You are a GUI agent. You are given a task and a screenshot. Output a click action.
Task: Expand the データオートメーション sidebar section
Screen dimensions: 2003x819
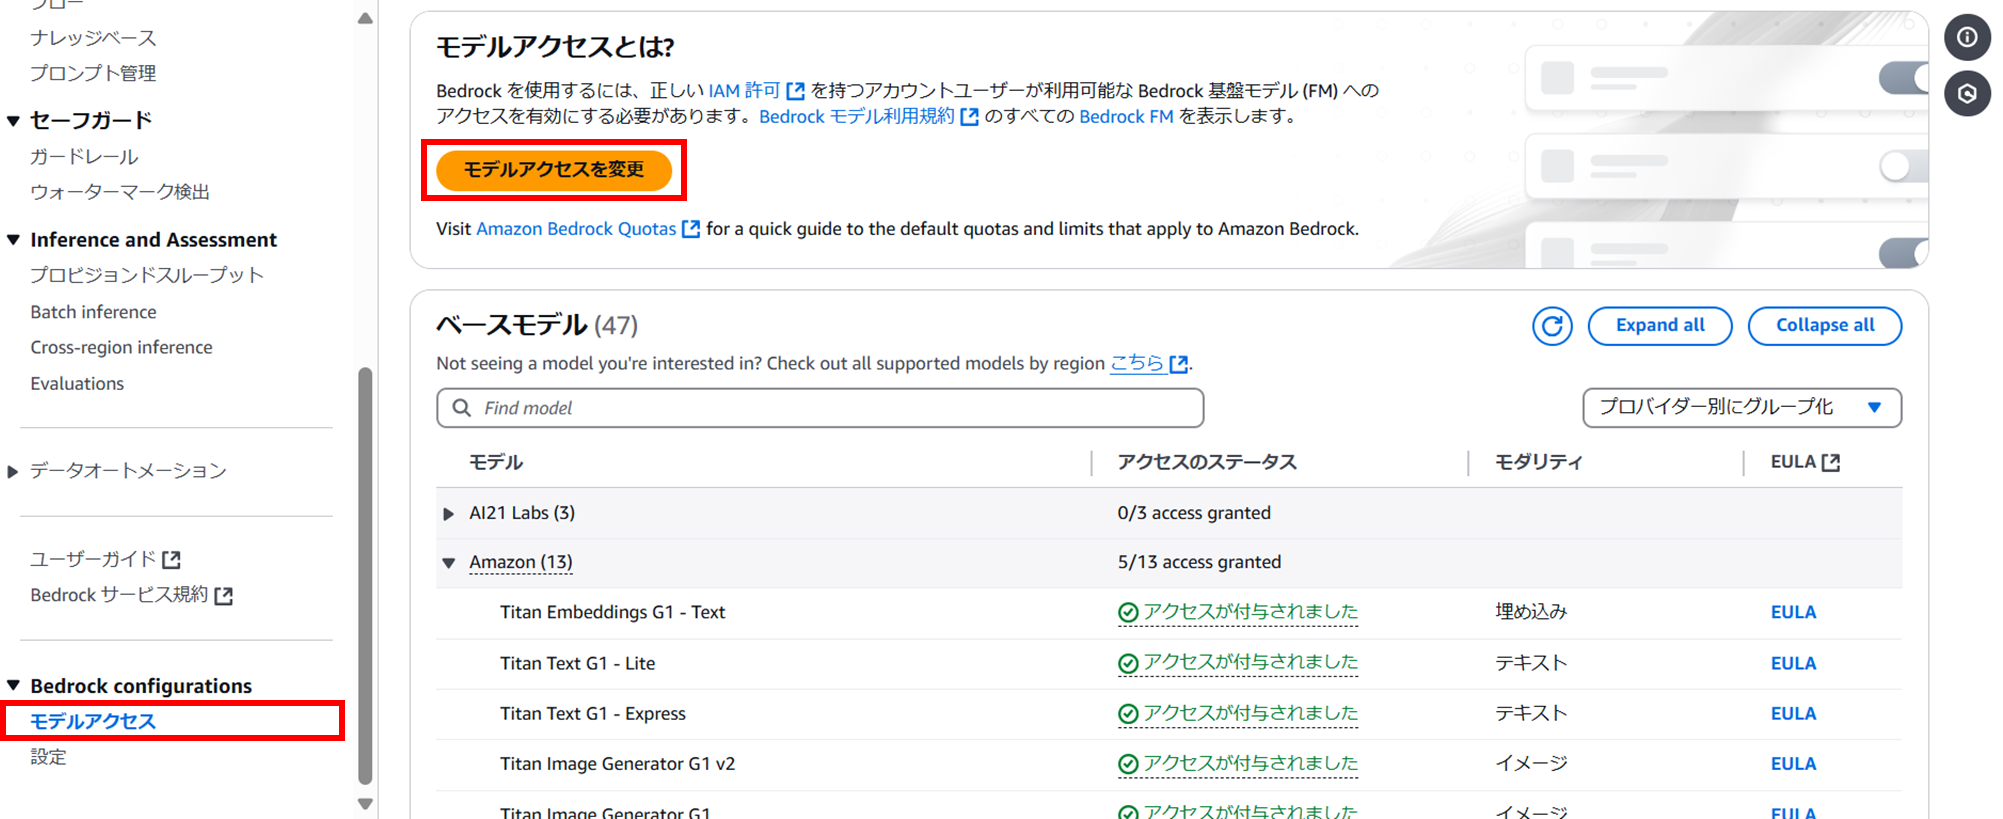point(13,471)
